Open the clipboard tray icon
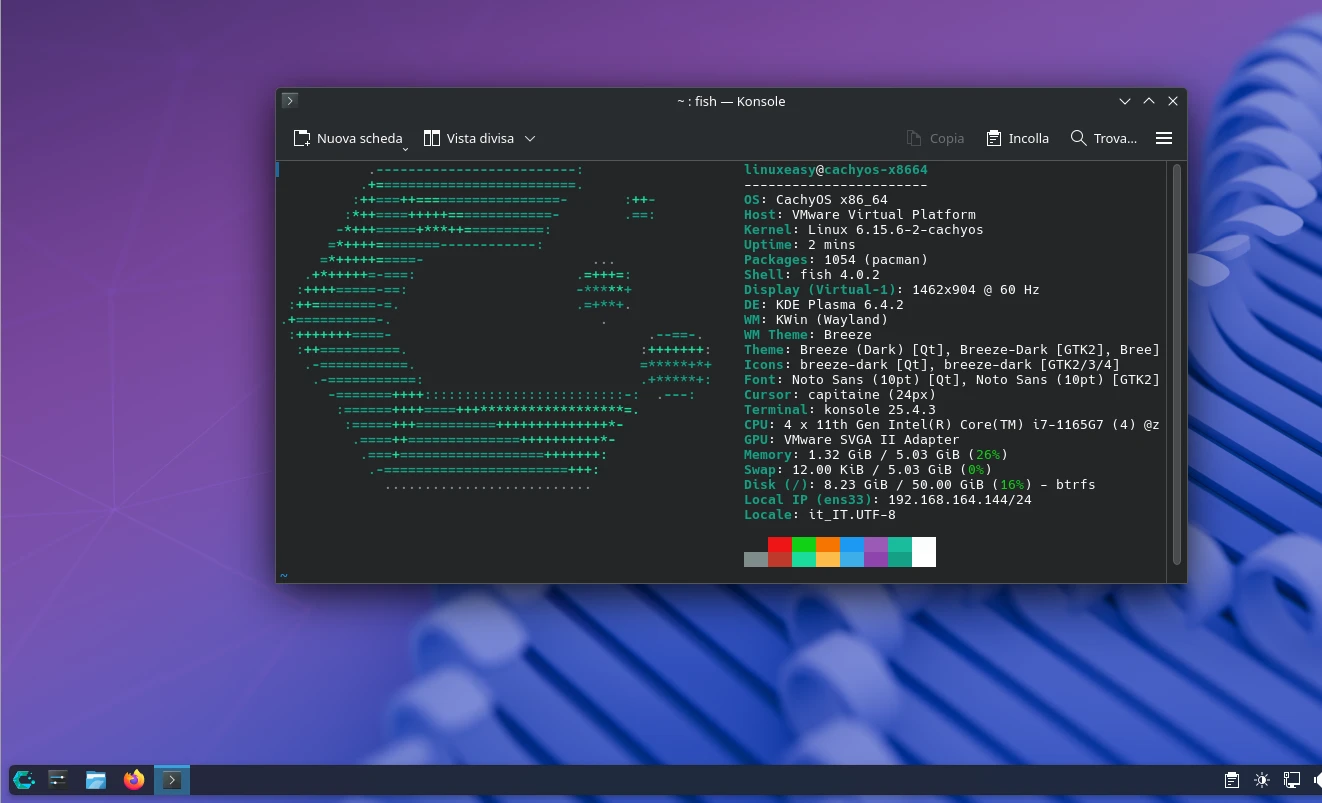 point(1232,780)
